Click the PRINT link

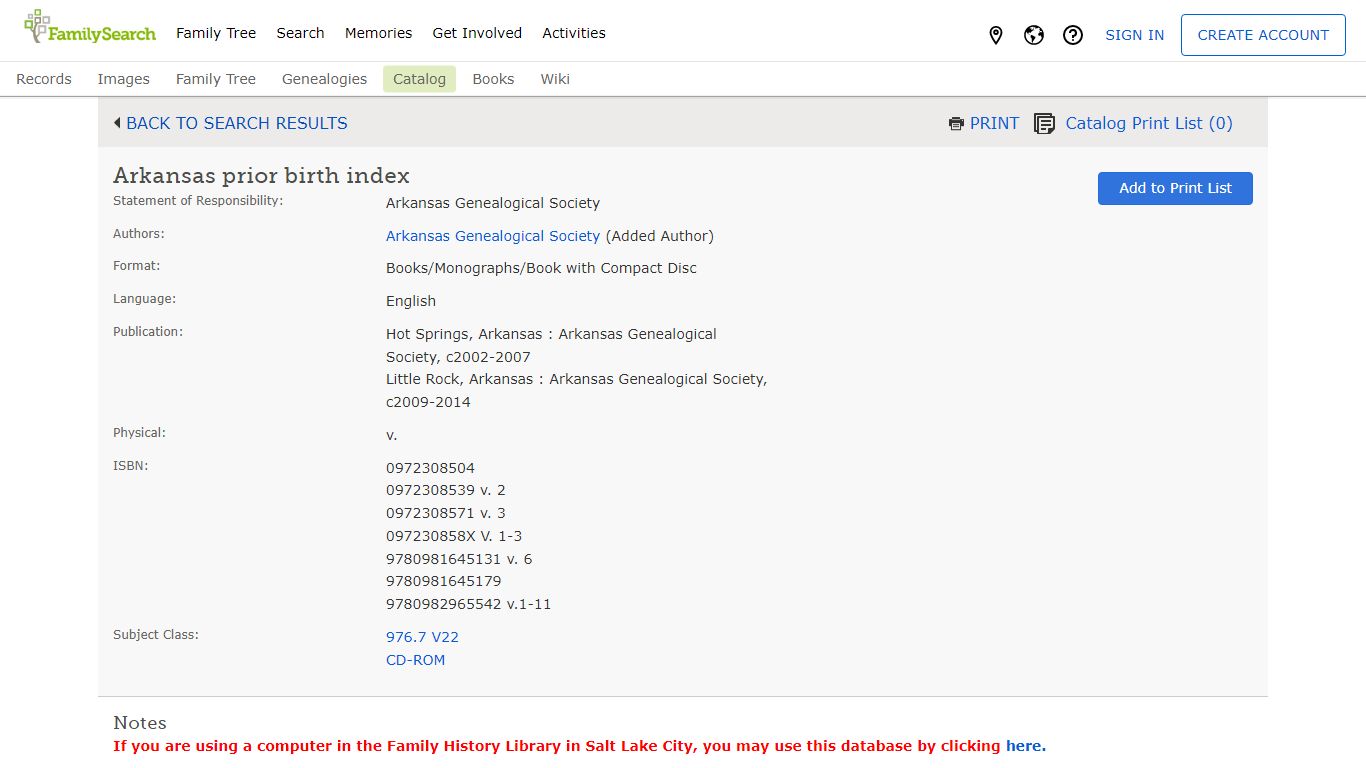(x=994, y=123)
